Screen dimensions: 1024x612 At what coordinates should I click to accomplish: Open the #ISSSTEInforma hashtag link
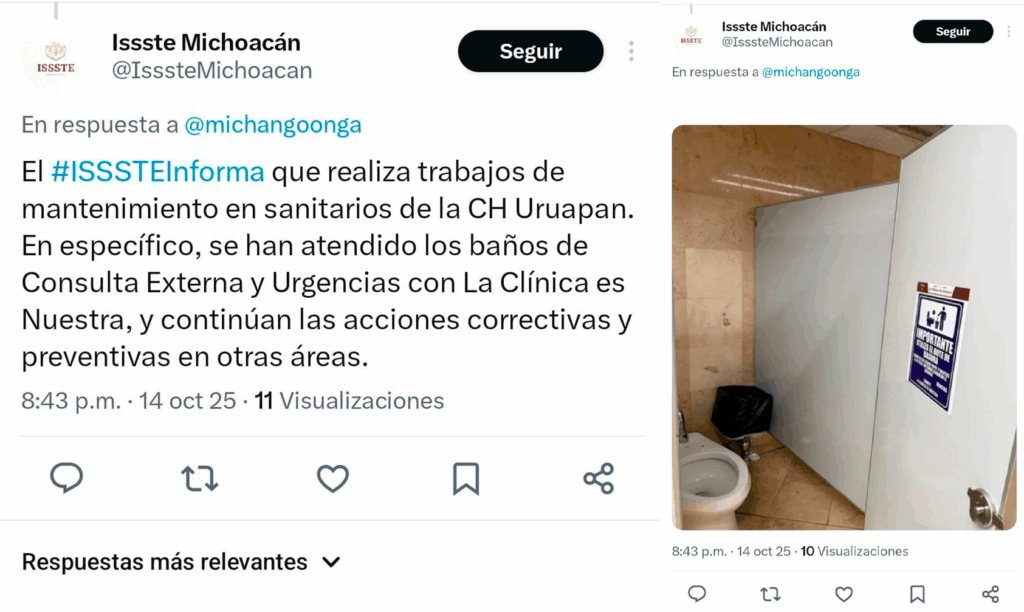(157, 172)
